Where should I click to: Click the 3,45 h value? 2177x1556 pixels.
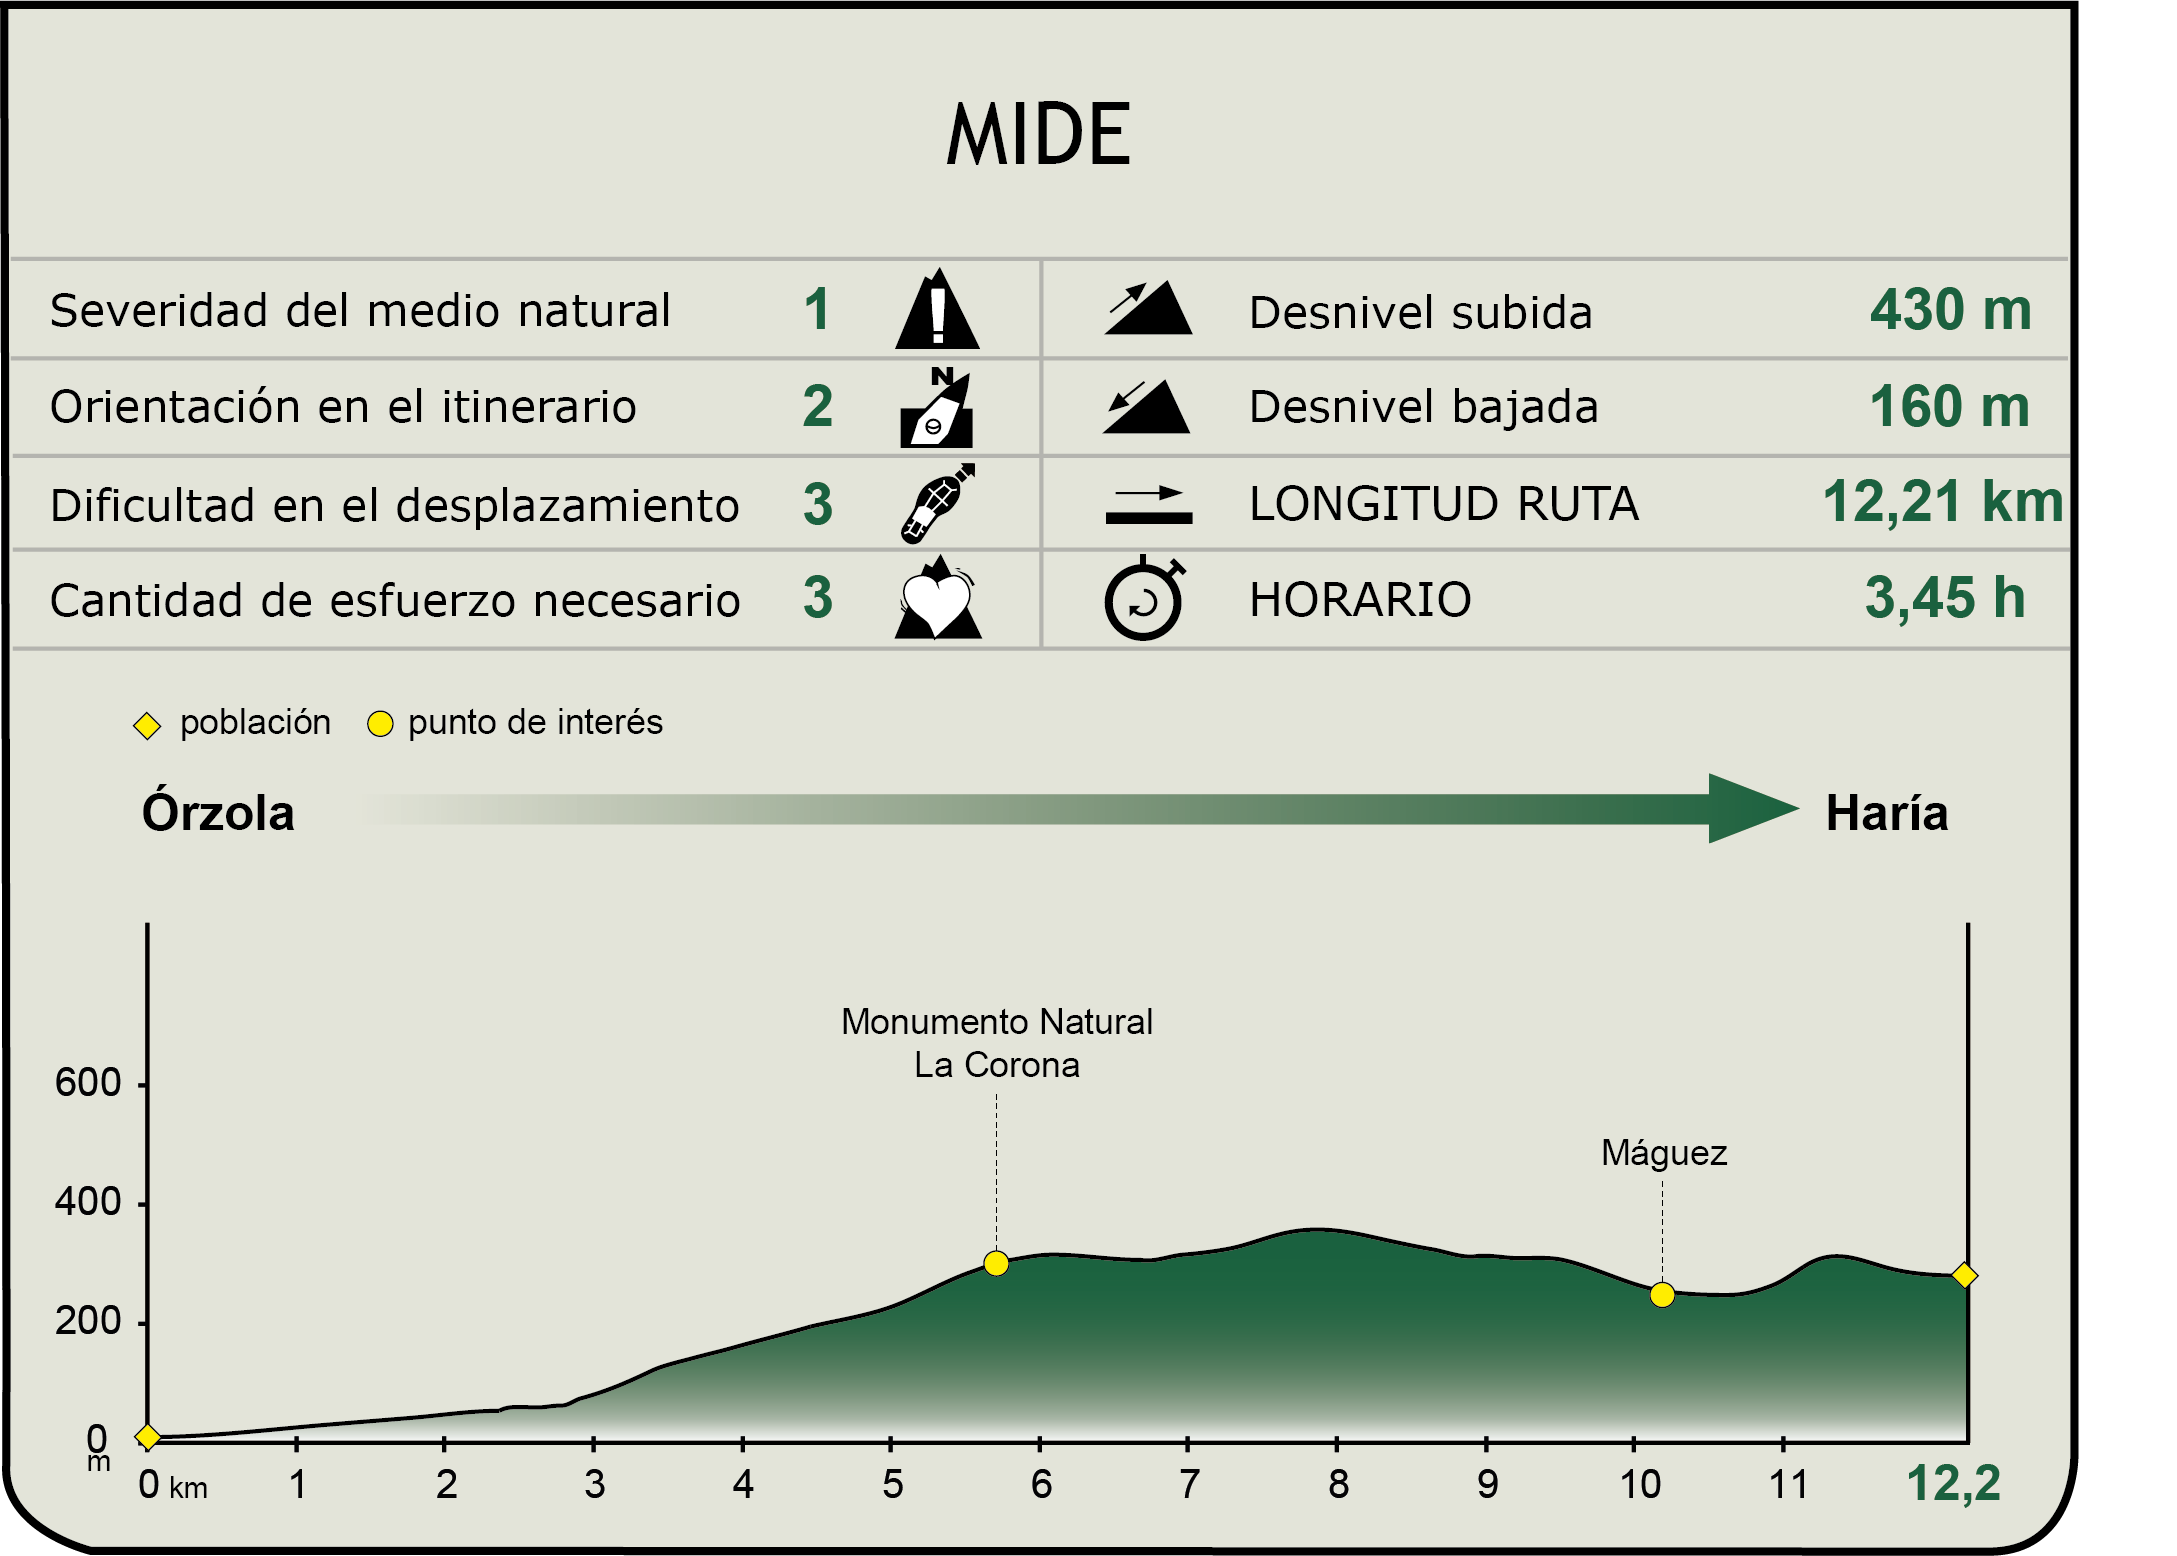pyautogui.click(x=1945, y=598)
